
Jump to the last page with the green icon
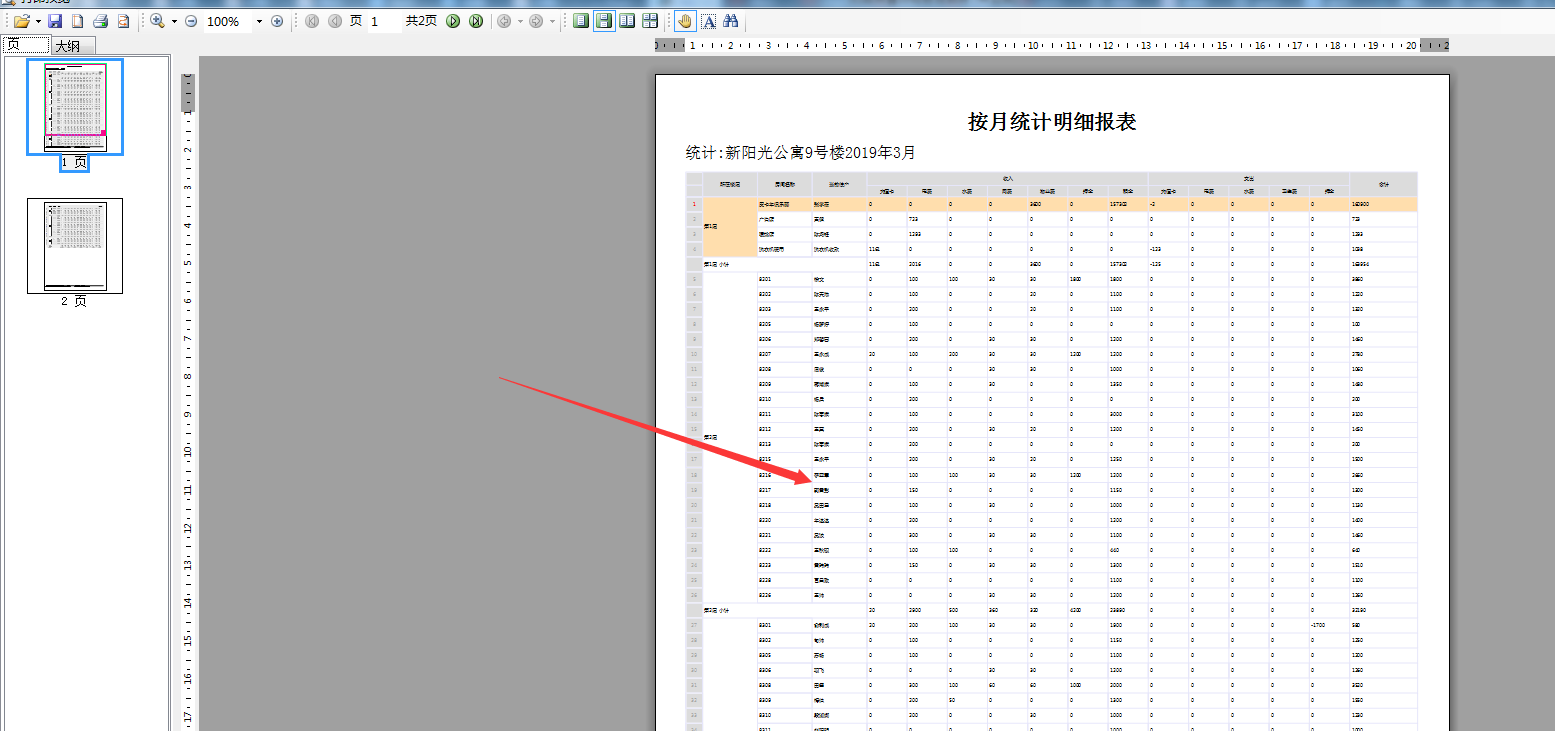pyautogui.click(x=476, y=21)
